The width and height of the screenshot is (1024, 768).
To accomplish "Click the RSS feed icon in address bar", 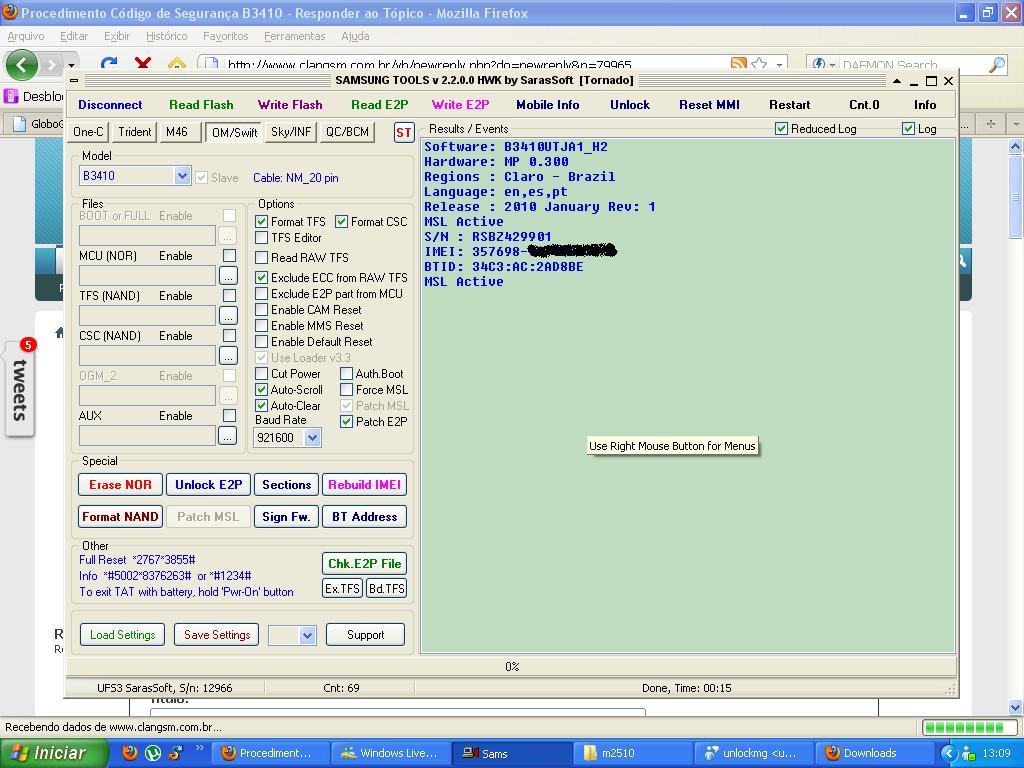I will pos(739,64).
